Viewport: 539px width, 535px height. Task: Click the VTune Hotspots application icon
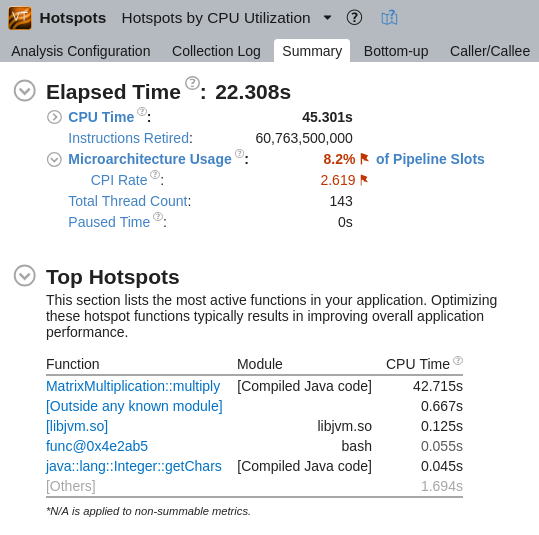(20, 18)
